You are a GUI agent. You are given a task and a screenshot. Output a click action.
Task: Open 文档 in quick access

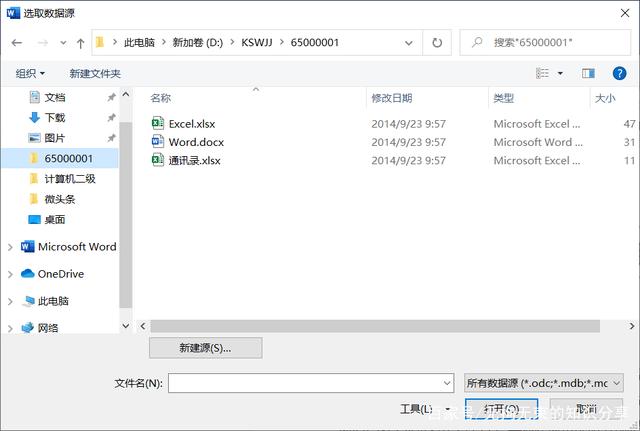pos(55,97)
